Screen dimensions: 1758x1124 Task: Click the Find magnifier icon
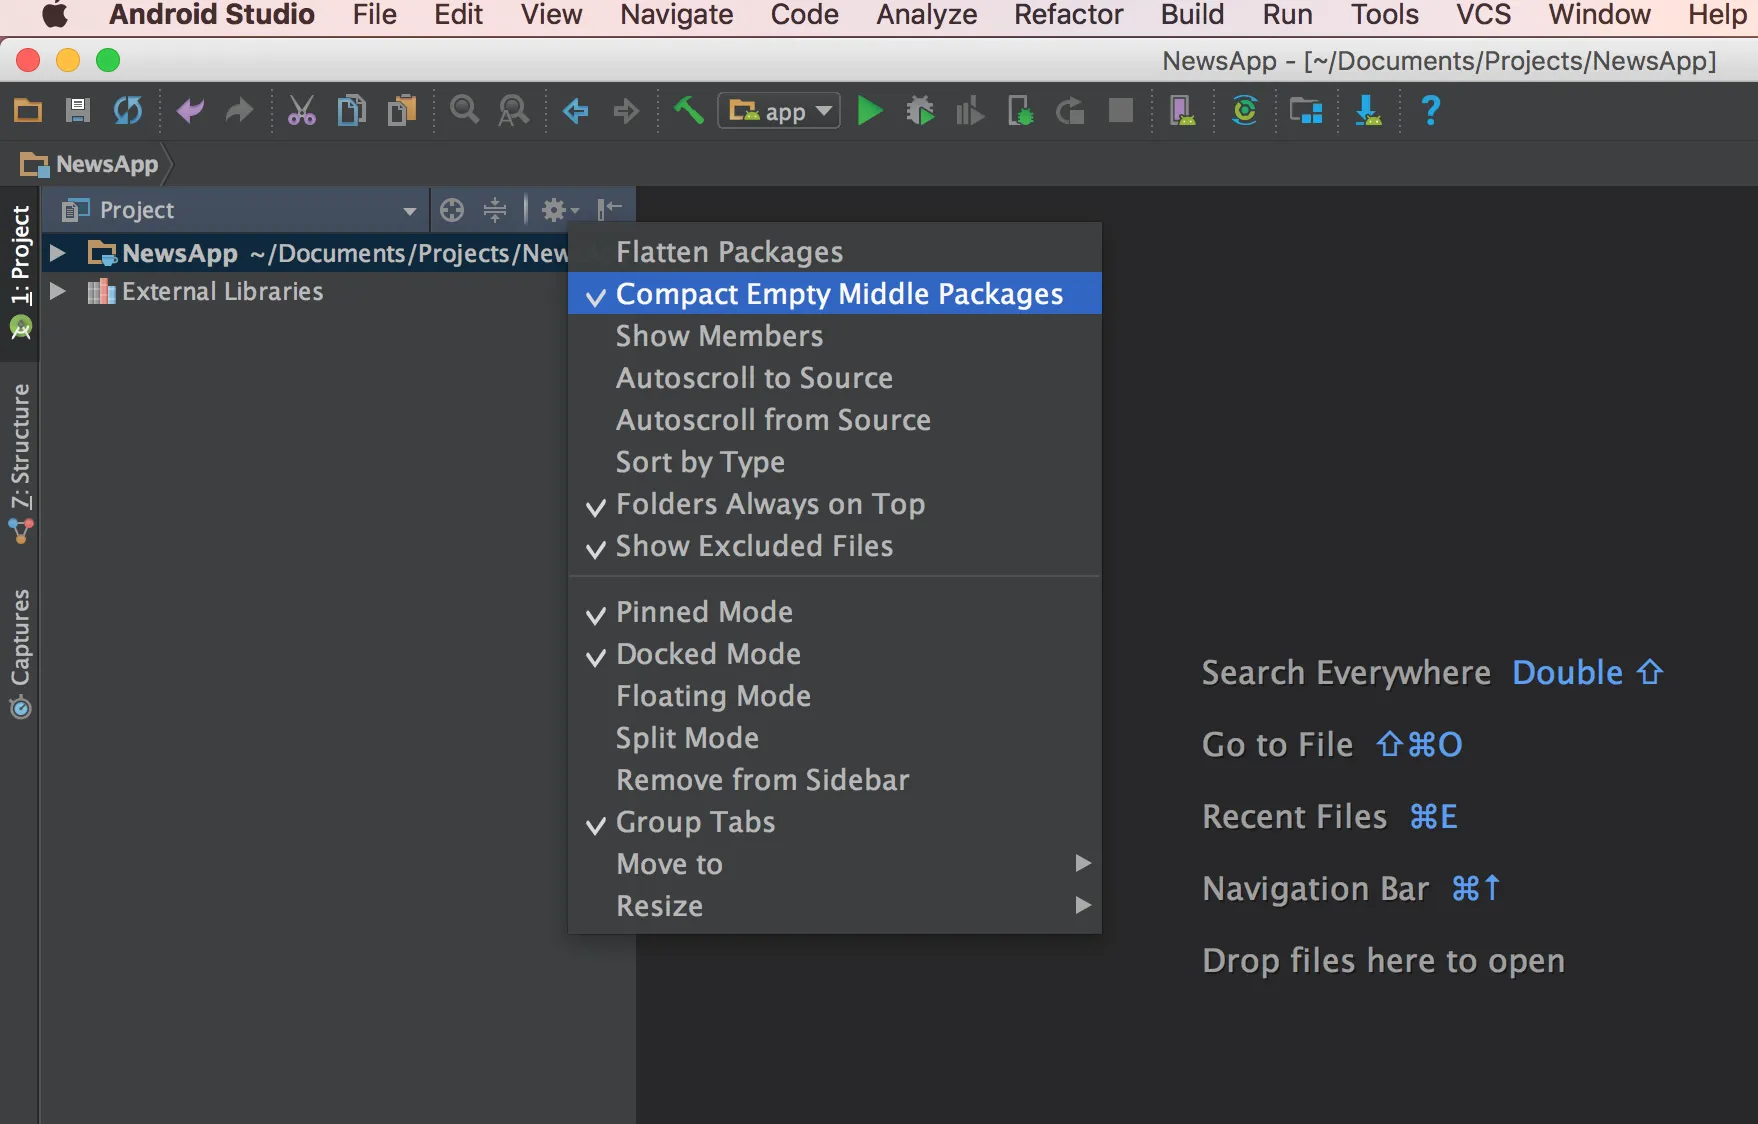(464, 110)
